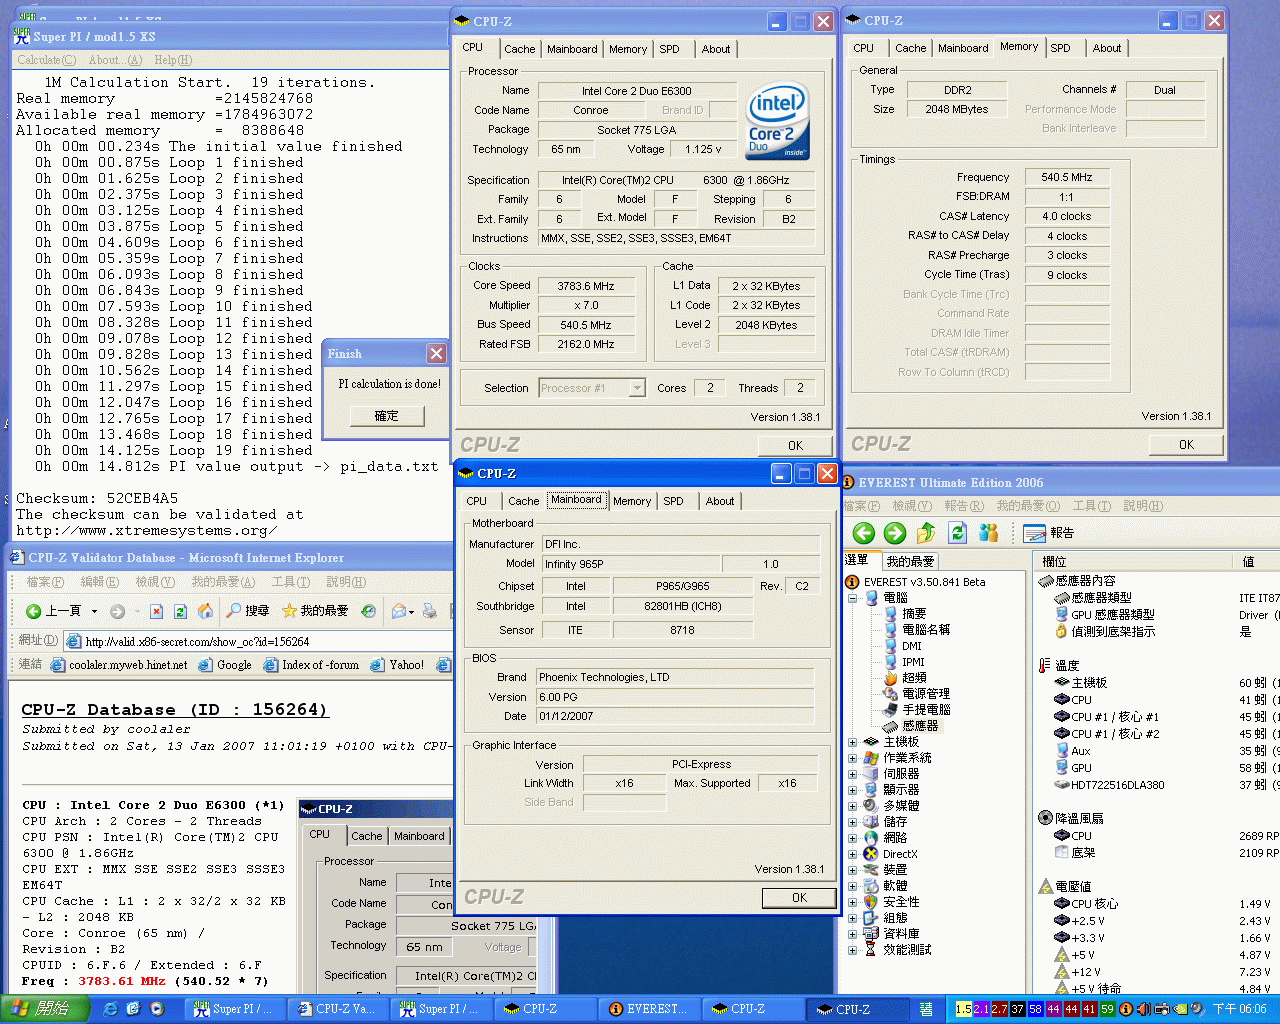The height and width of the screenshot is (1024, 1280).
Task: Click Internet Explorer print icon
Action: 429,611
